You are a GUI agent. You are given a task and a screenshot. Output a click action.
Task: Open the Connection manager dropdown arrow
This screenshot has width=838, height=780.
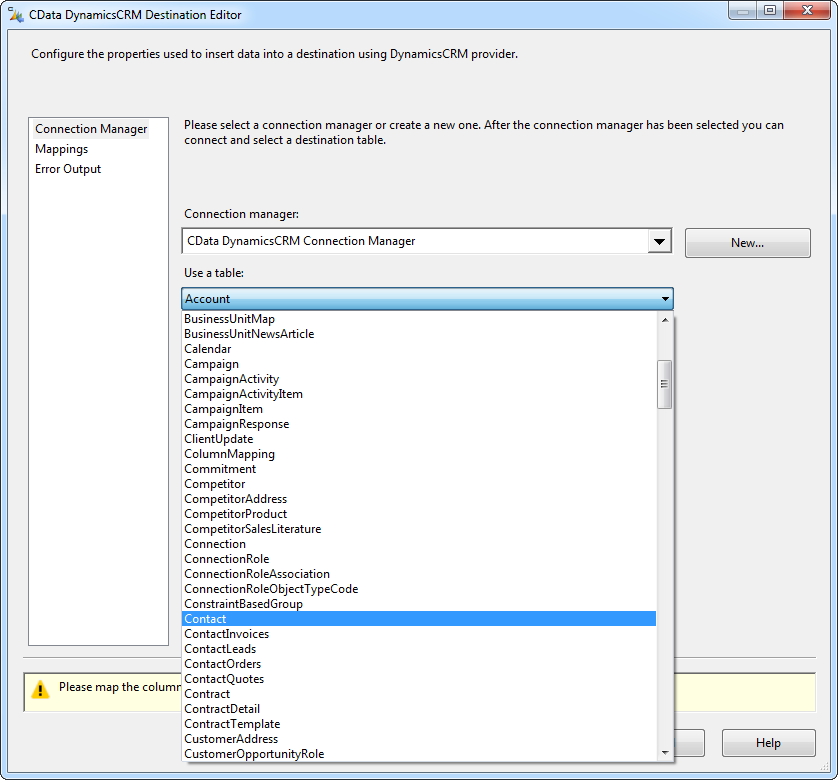659,242
